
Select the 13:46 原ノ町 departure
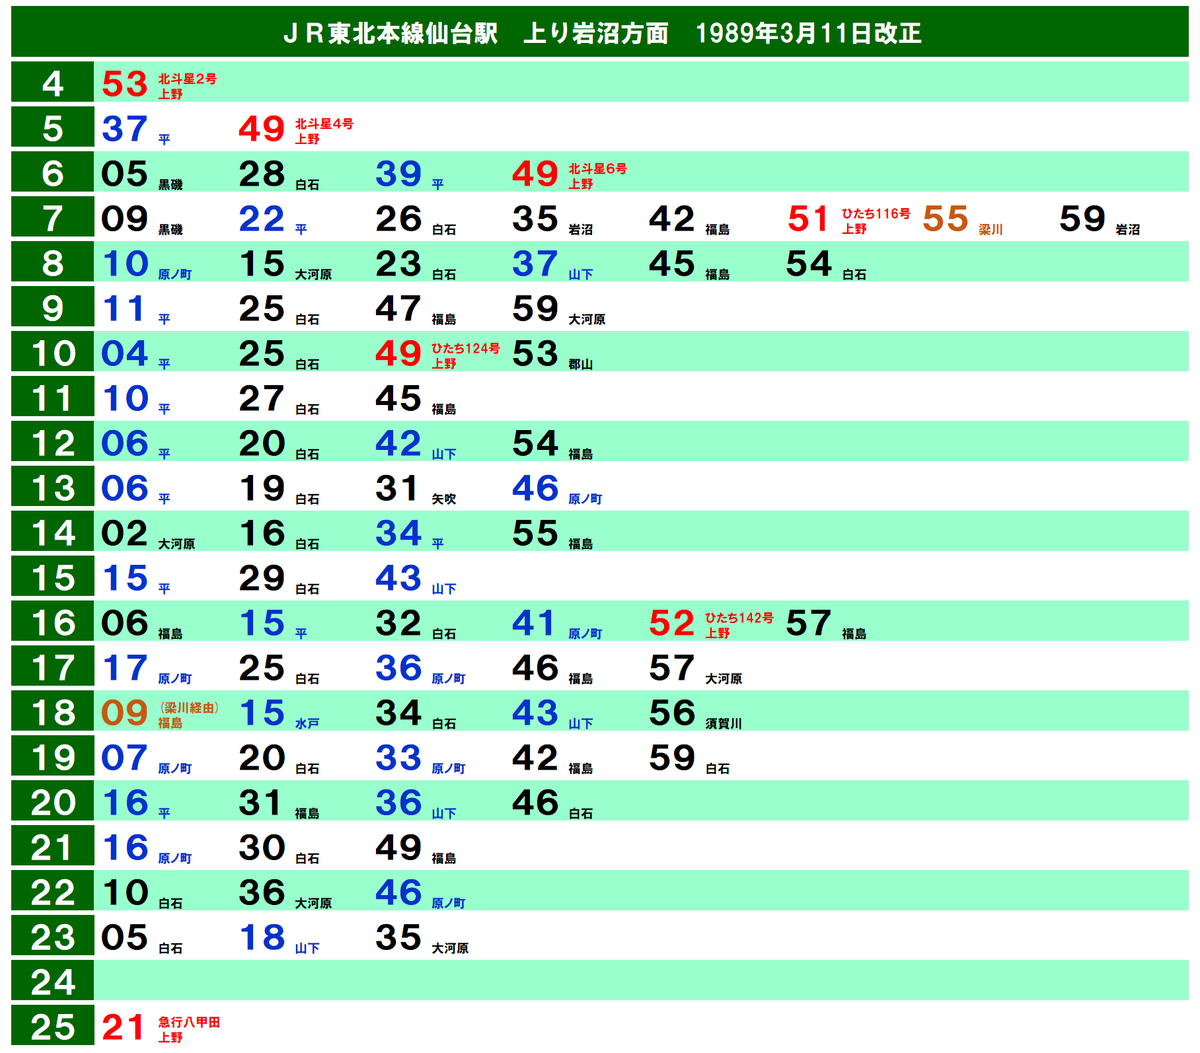pos(558,489)
